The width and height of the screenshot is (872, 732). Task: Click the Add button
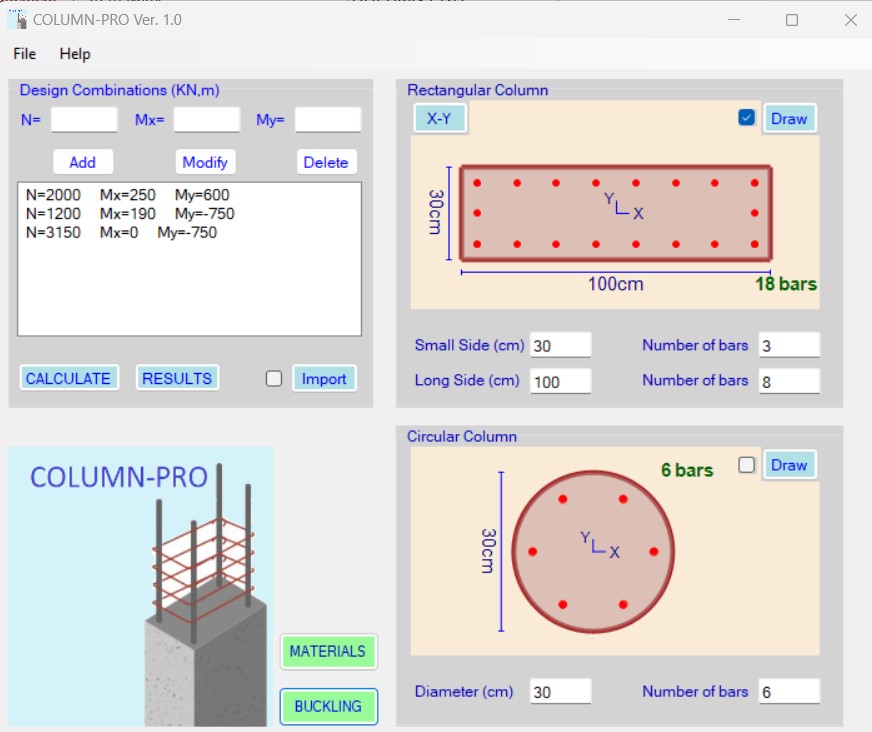coord(83,162)
